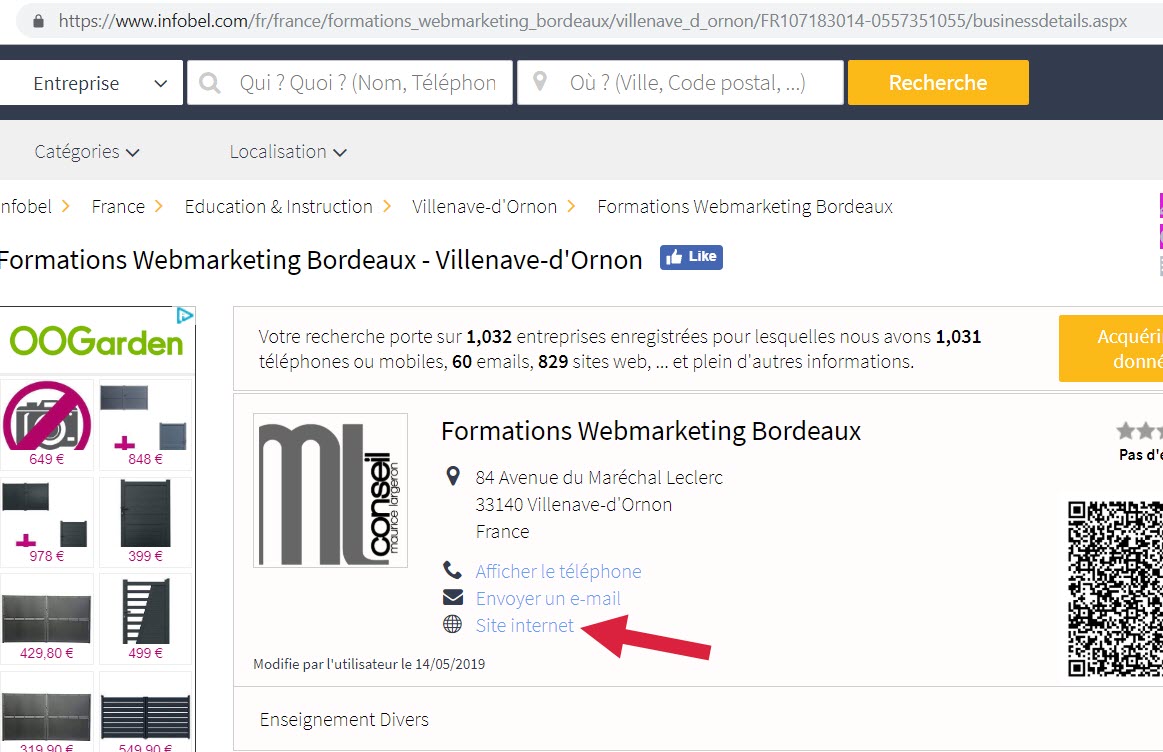The width and height of the screenshot is (1163, 752).
Task: Click the 848 € gate product ad
Action: [145, 424]
